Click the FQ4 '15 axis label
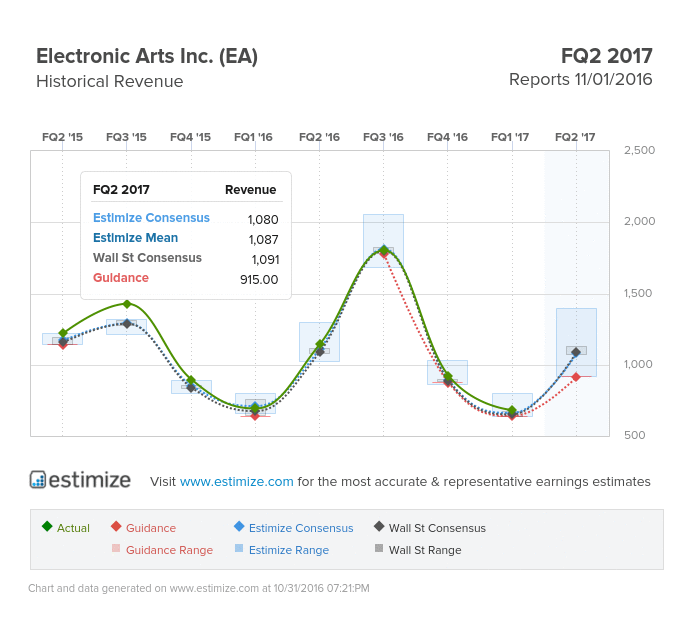Screen dimensions: 685x620 coord(190,137)
